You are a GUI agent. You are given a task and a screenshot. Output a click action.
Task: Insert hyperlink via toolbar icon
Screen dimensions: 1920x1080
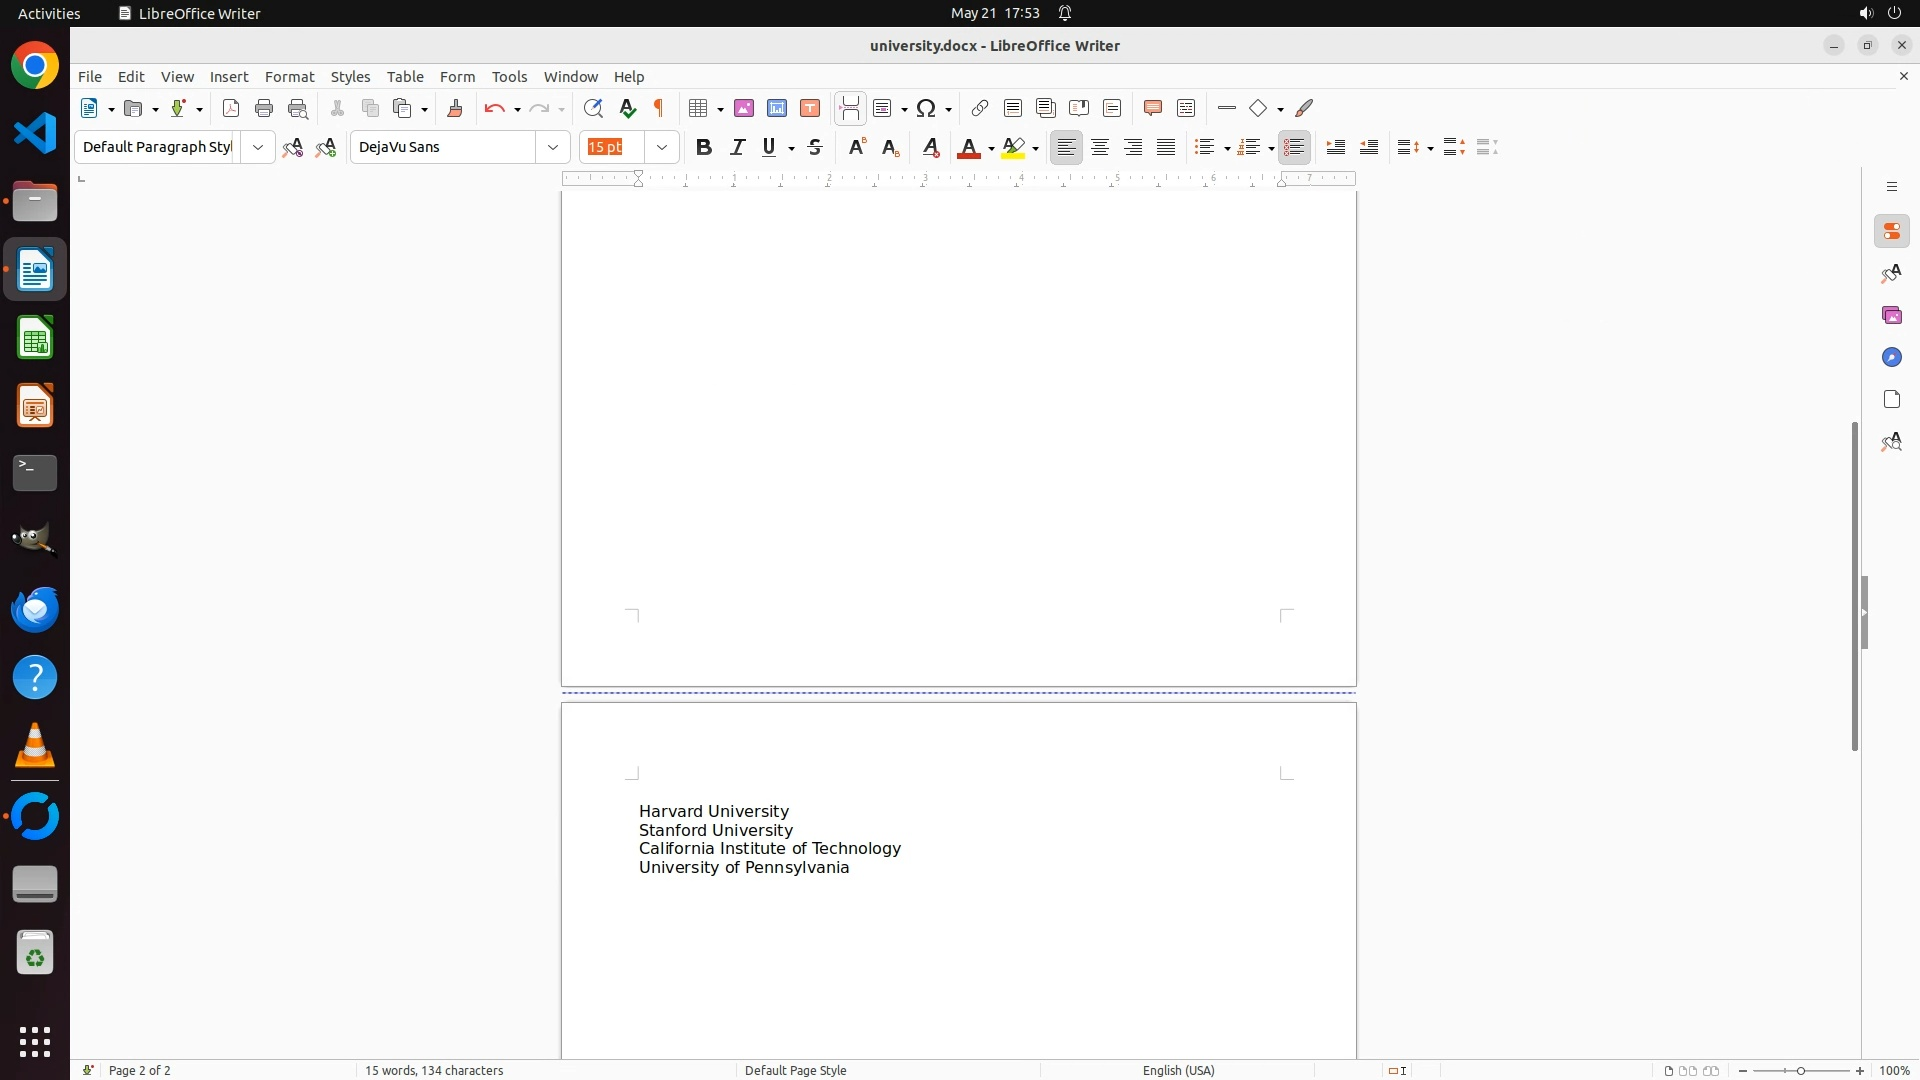(980, 109)
